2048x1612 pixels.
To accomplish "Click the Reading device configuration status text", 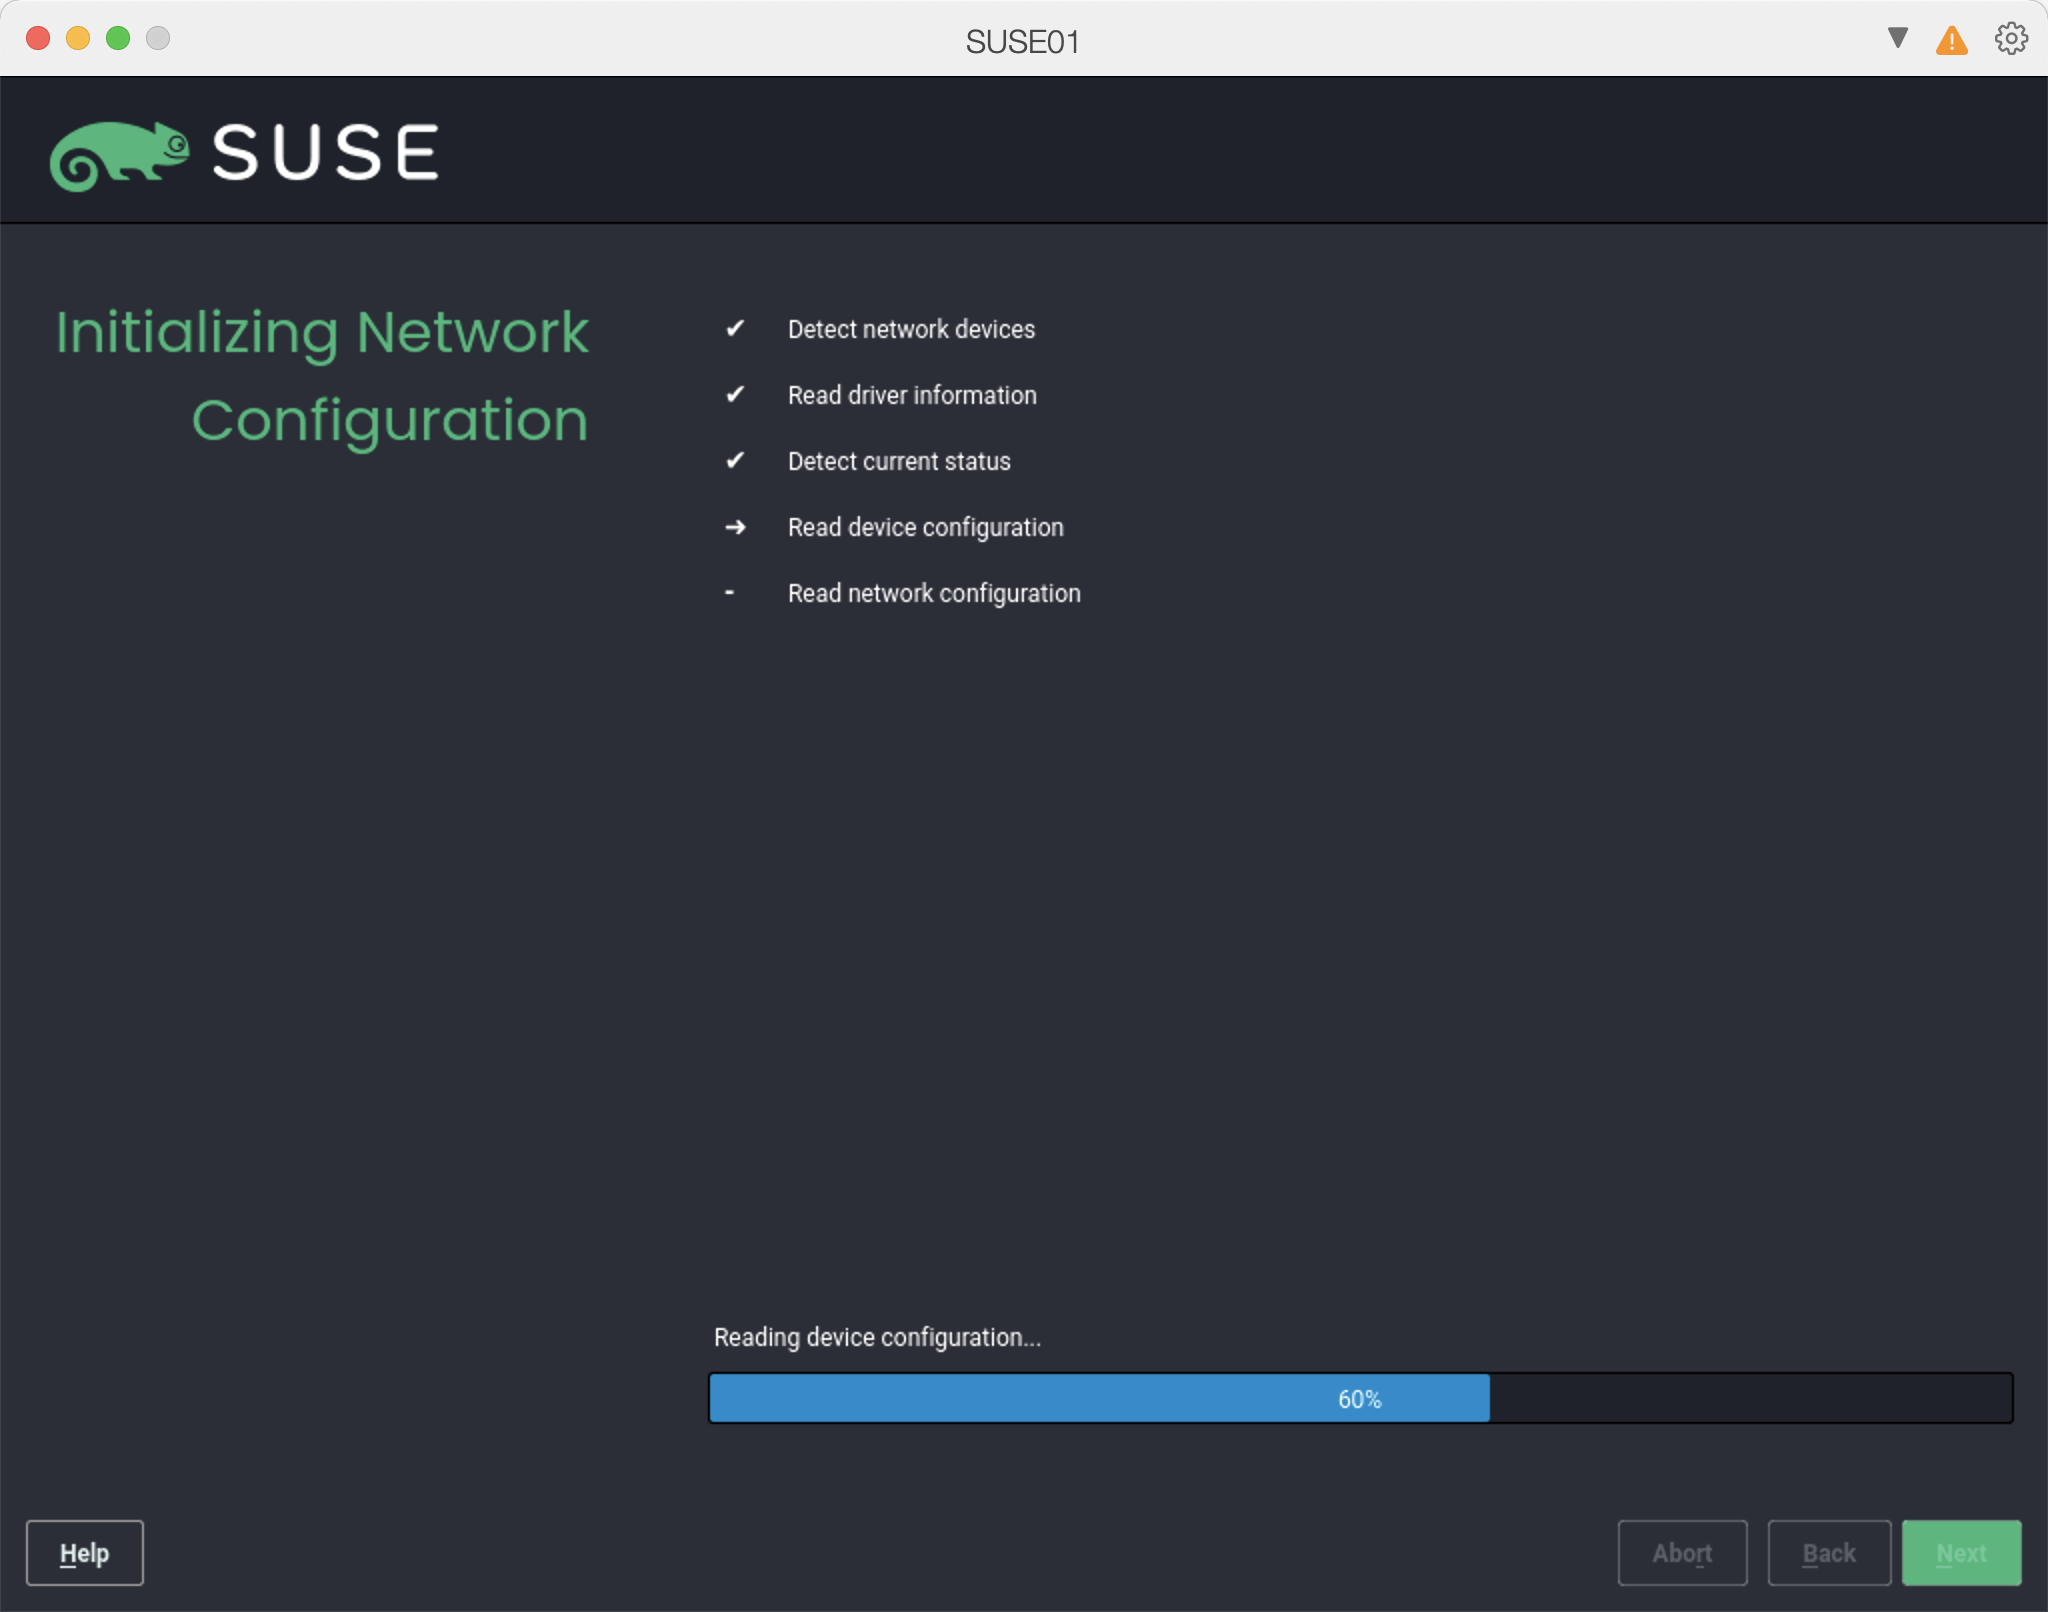I will (x=877, y=1337).
